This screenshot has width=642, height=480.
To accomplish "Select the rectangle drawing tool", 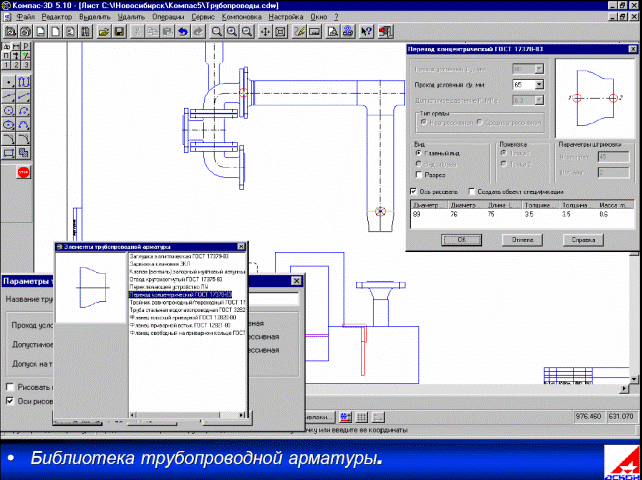I will click(x=9, y=153).
